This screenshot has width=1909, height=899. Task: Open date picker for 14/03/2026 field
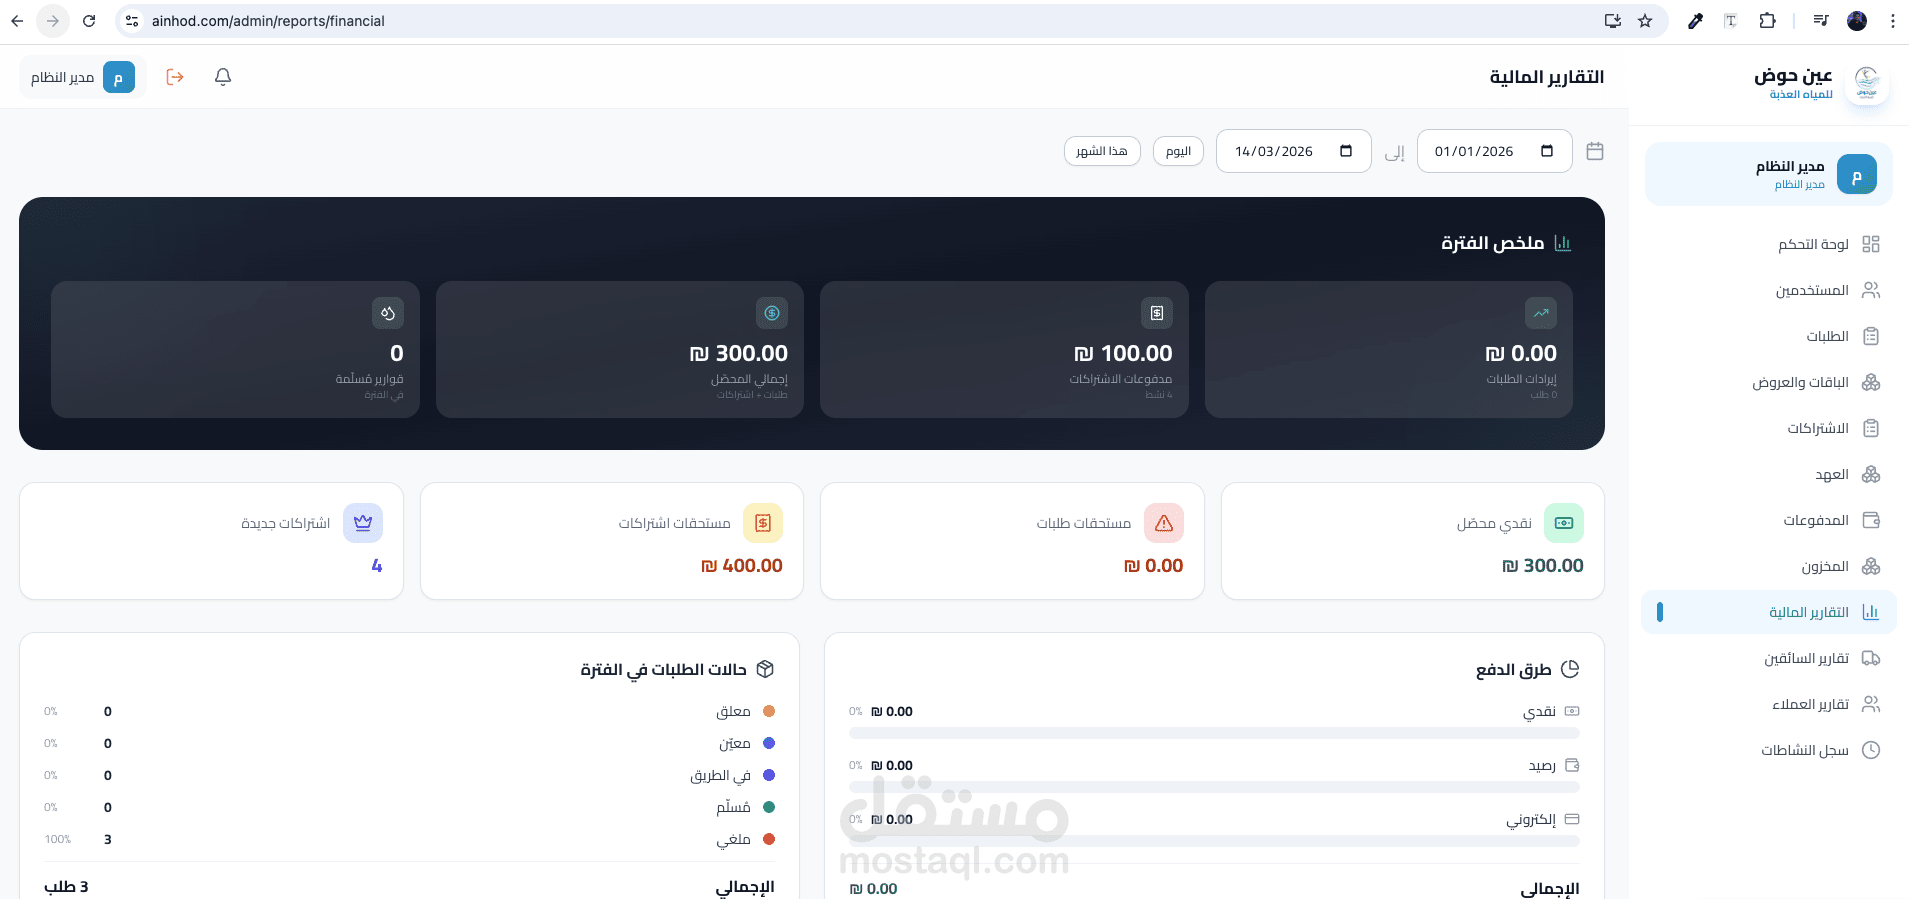pos(1346,151)
